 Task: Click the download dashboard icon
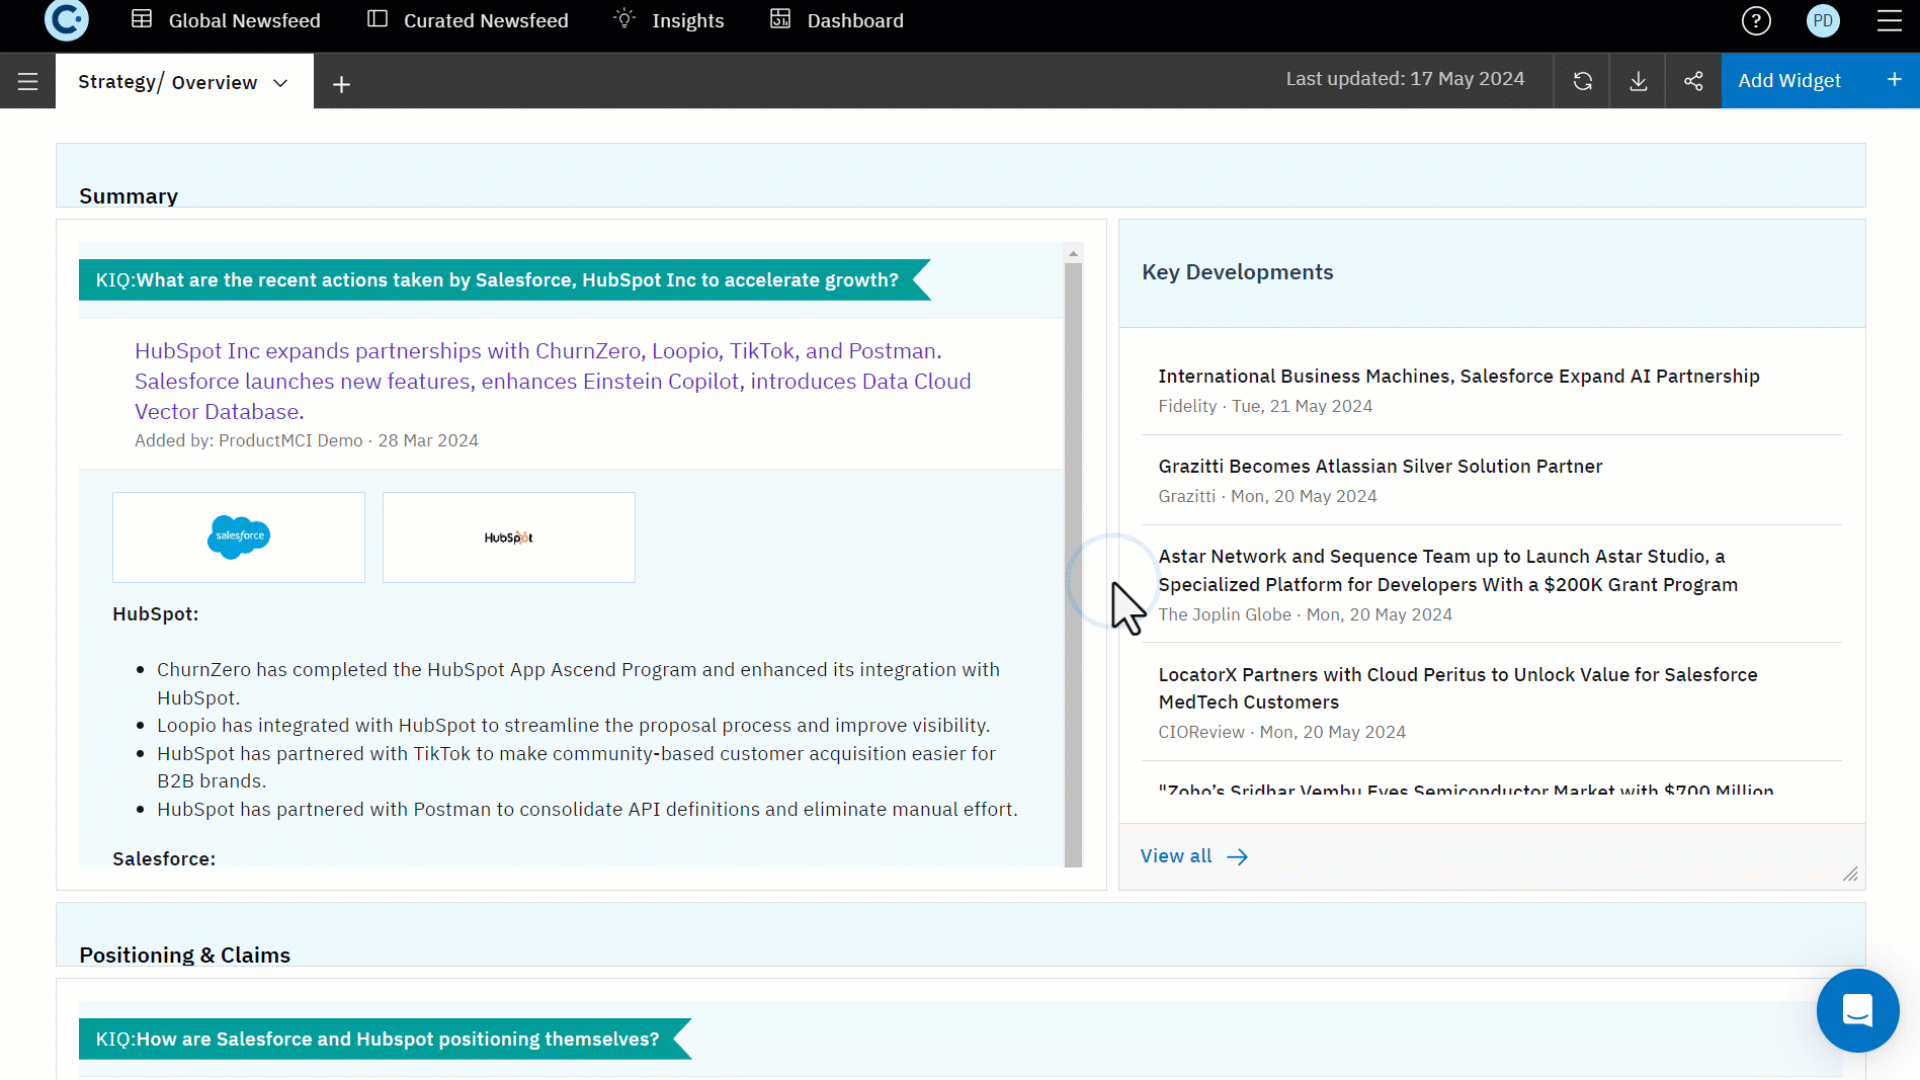[1638, 81]
